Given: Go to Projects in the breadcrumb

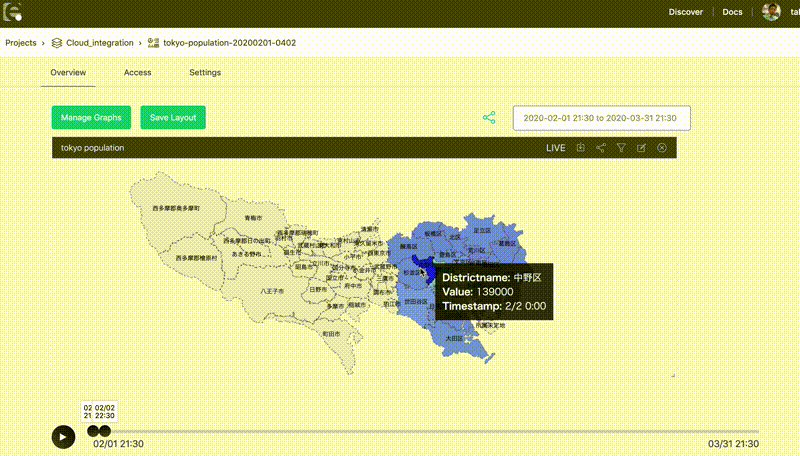Looking at the screenshot, I should [21, 43].
